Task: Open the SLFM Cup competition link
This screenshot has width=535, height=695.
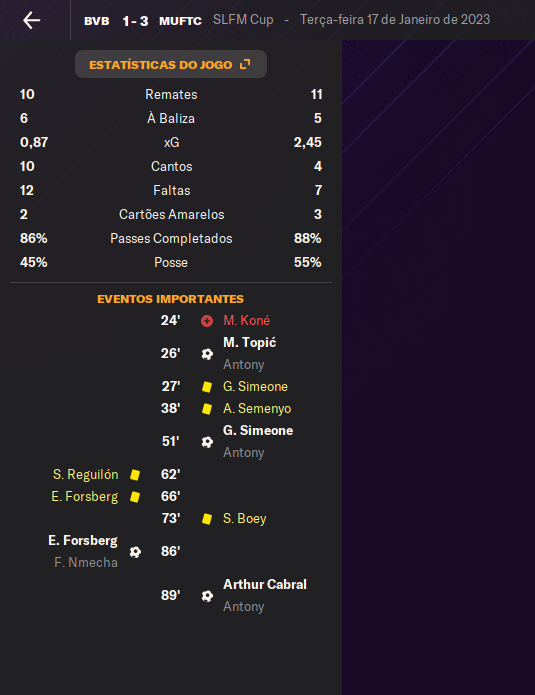Action: click(243, 20)
